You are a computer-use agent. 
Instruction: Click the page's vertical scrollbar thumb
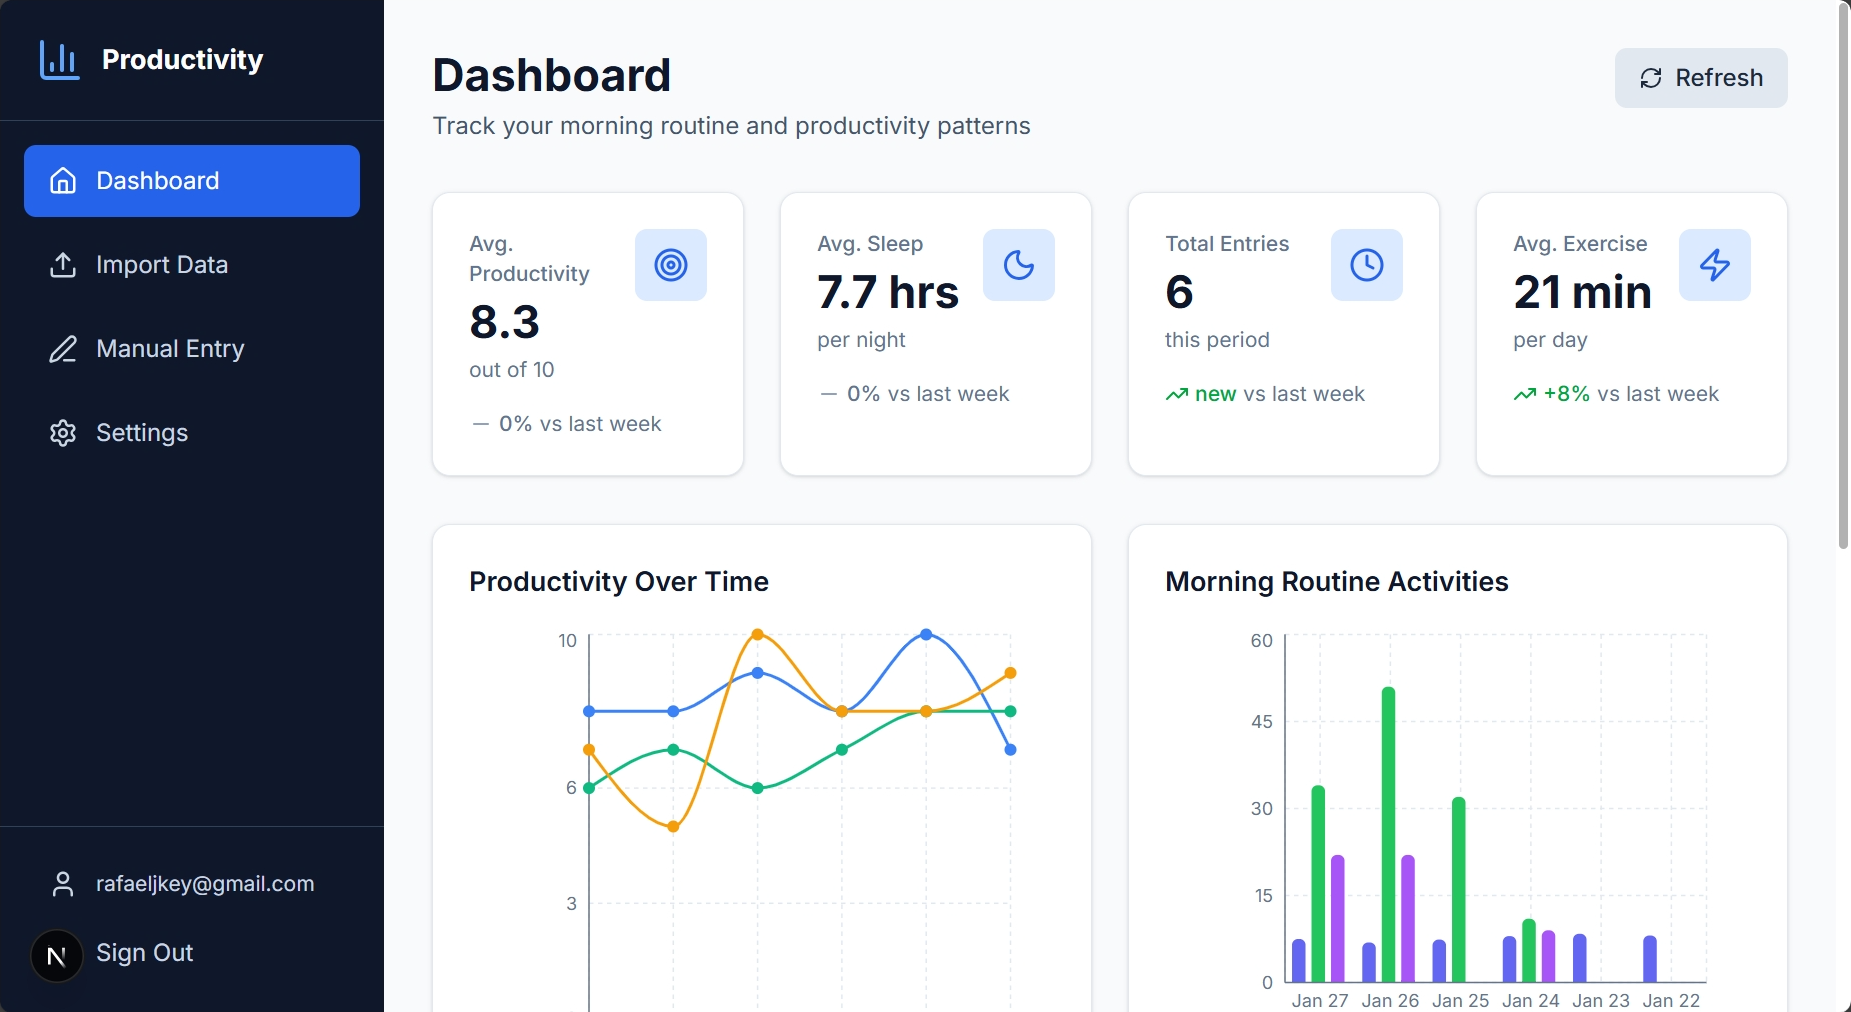coord(1844,275)
